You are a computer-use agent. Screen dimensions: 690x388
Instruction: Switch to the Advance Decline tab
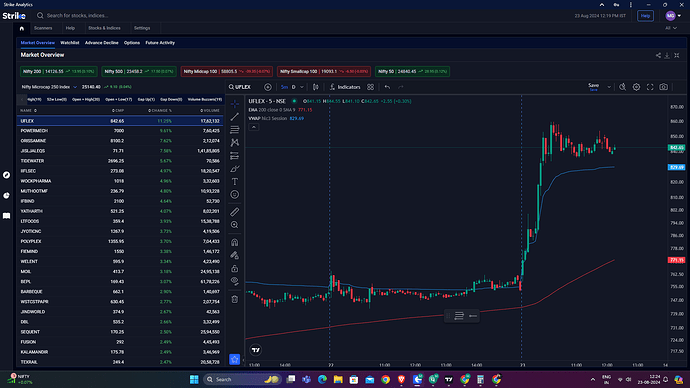point(102,43)
